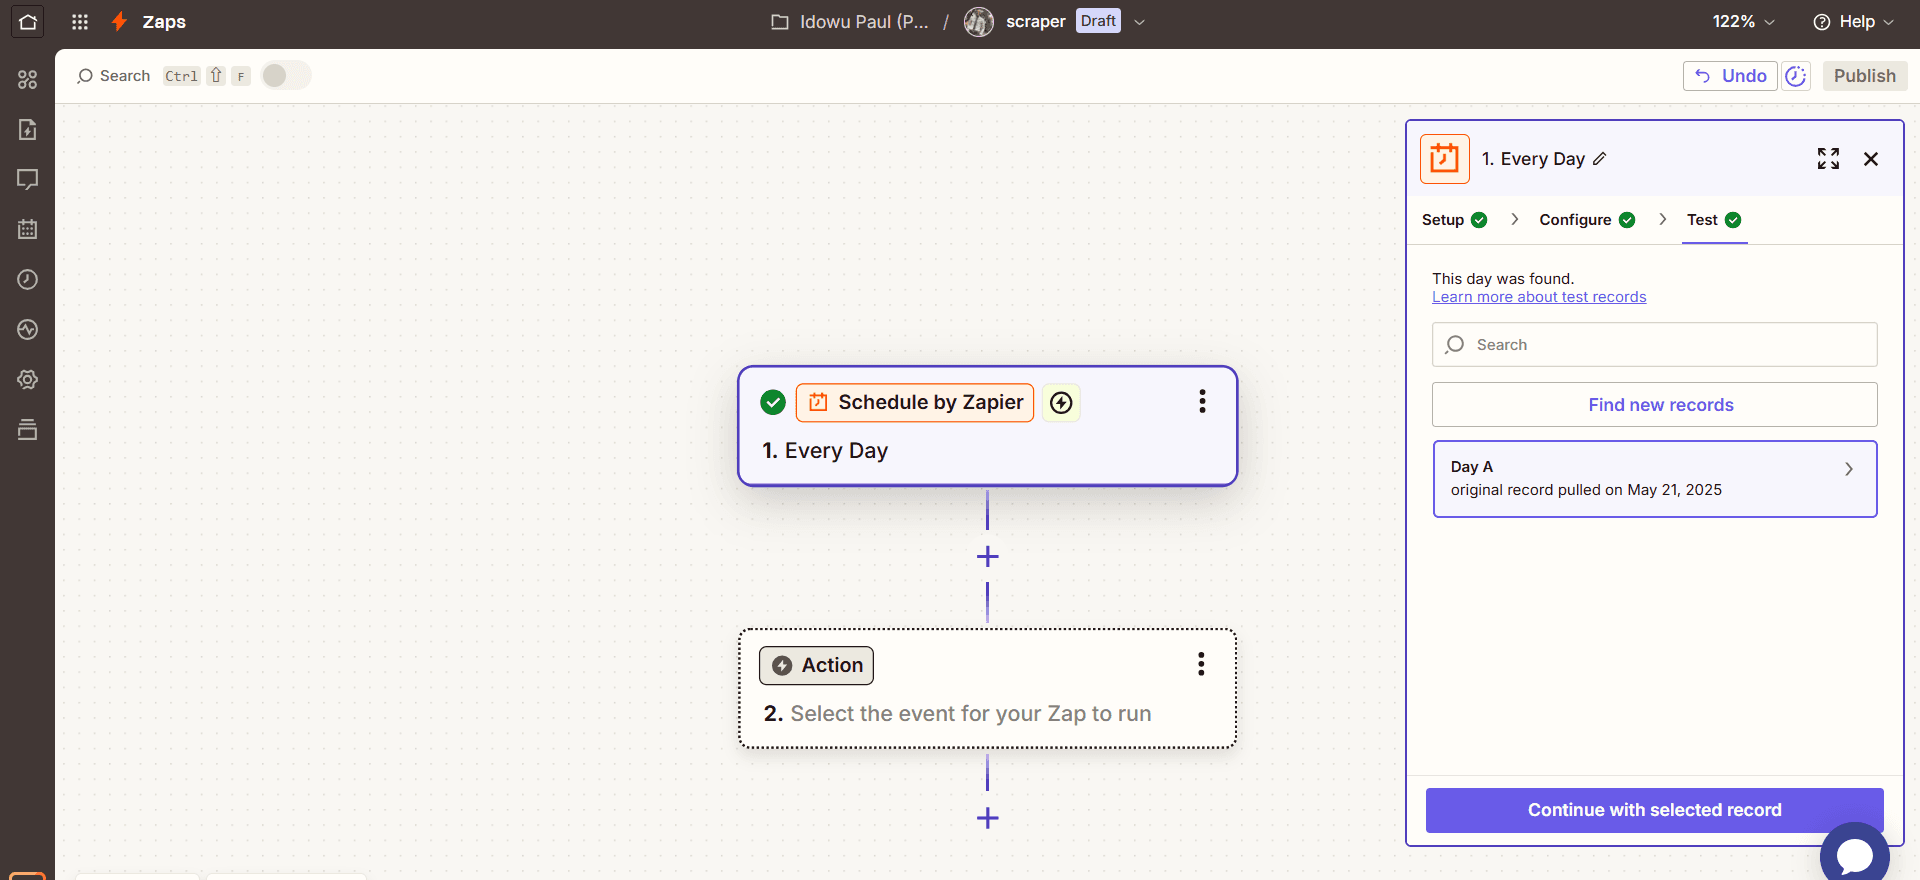
Task: Select the 1. Every Day step card
Action: [x=988, y=426]
